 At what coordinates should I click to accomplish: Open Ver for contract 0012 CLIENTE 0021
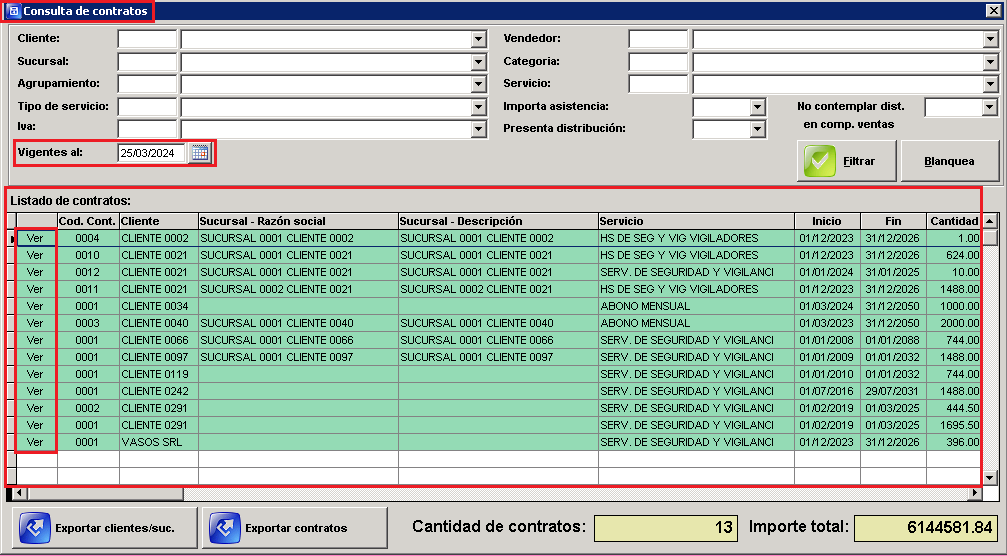coord(35,272)
